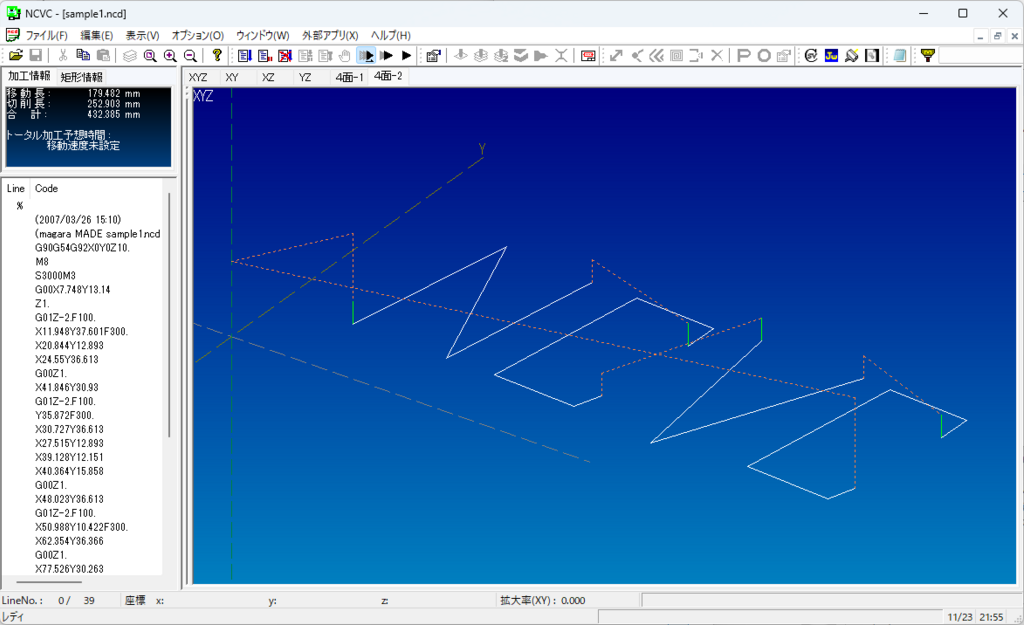Open the 外部アプリ(X) menu
The width and height of the screenshot is (1024, 625).
tap(330, 35)
